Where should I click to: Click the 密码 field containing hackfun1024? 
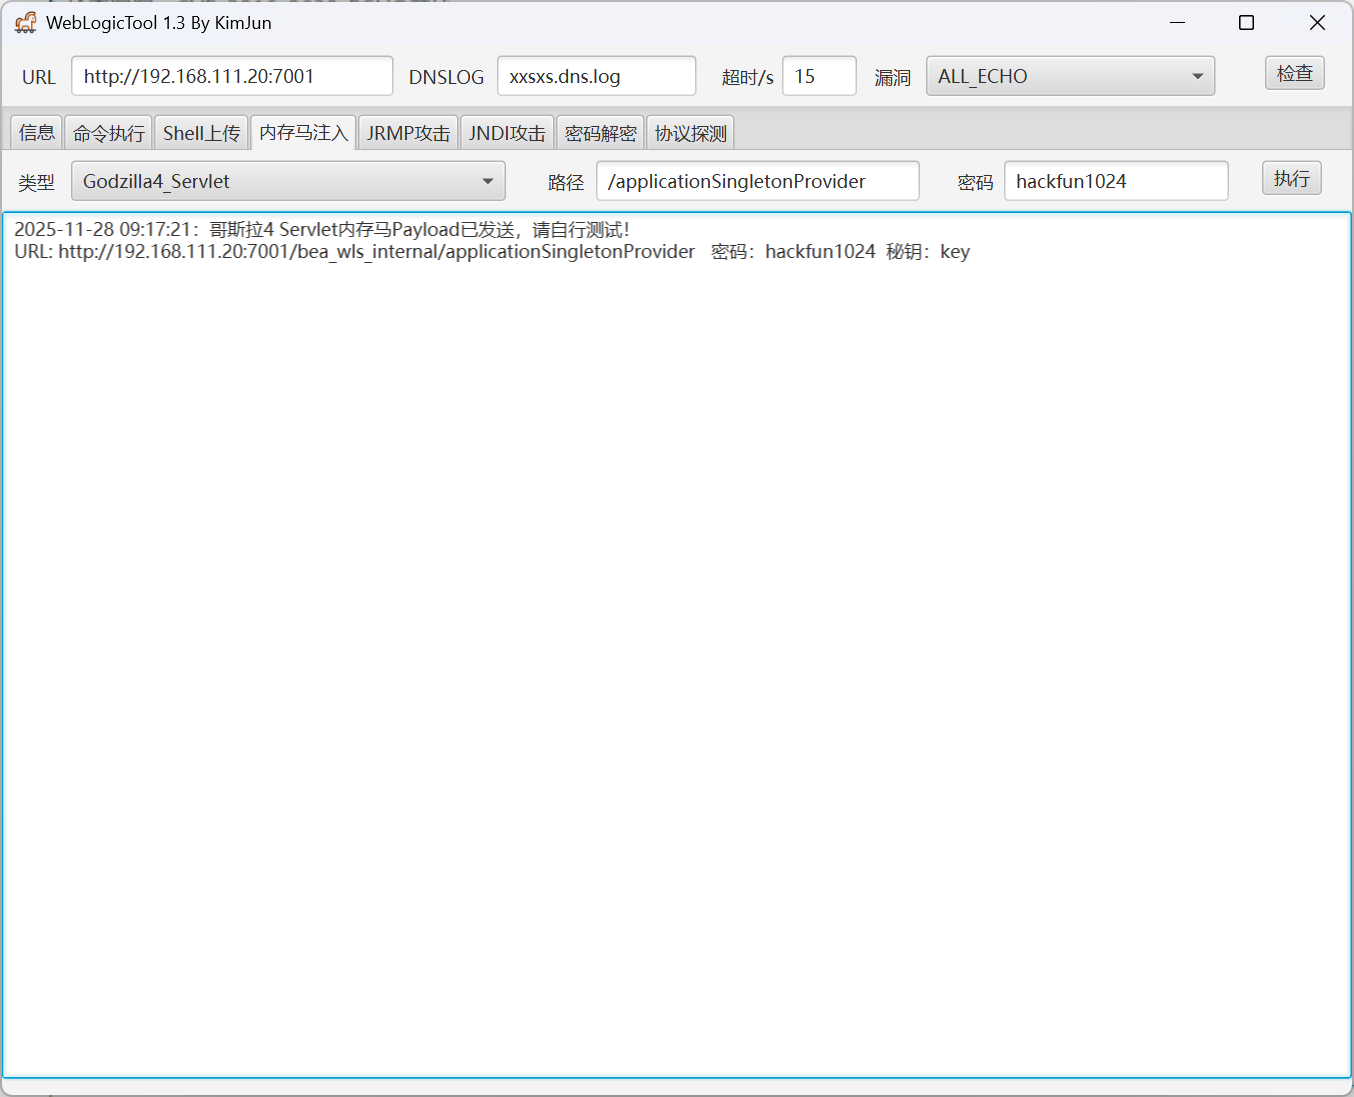click(1116, 181)
